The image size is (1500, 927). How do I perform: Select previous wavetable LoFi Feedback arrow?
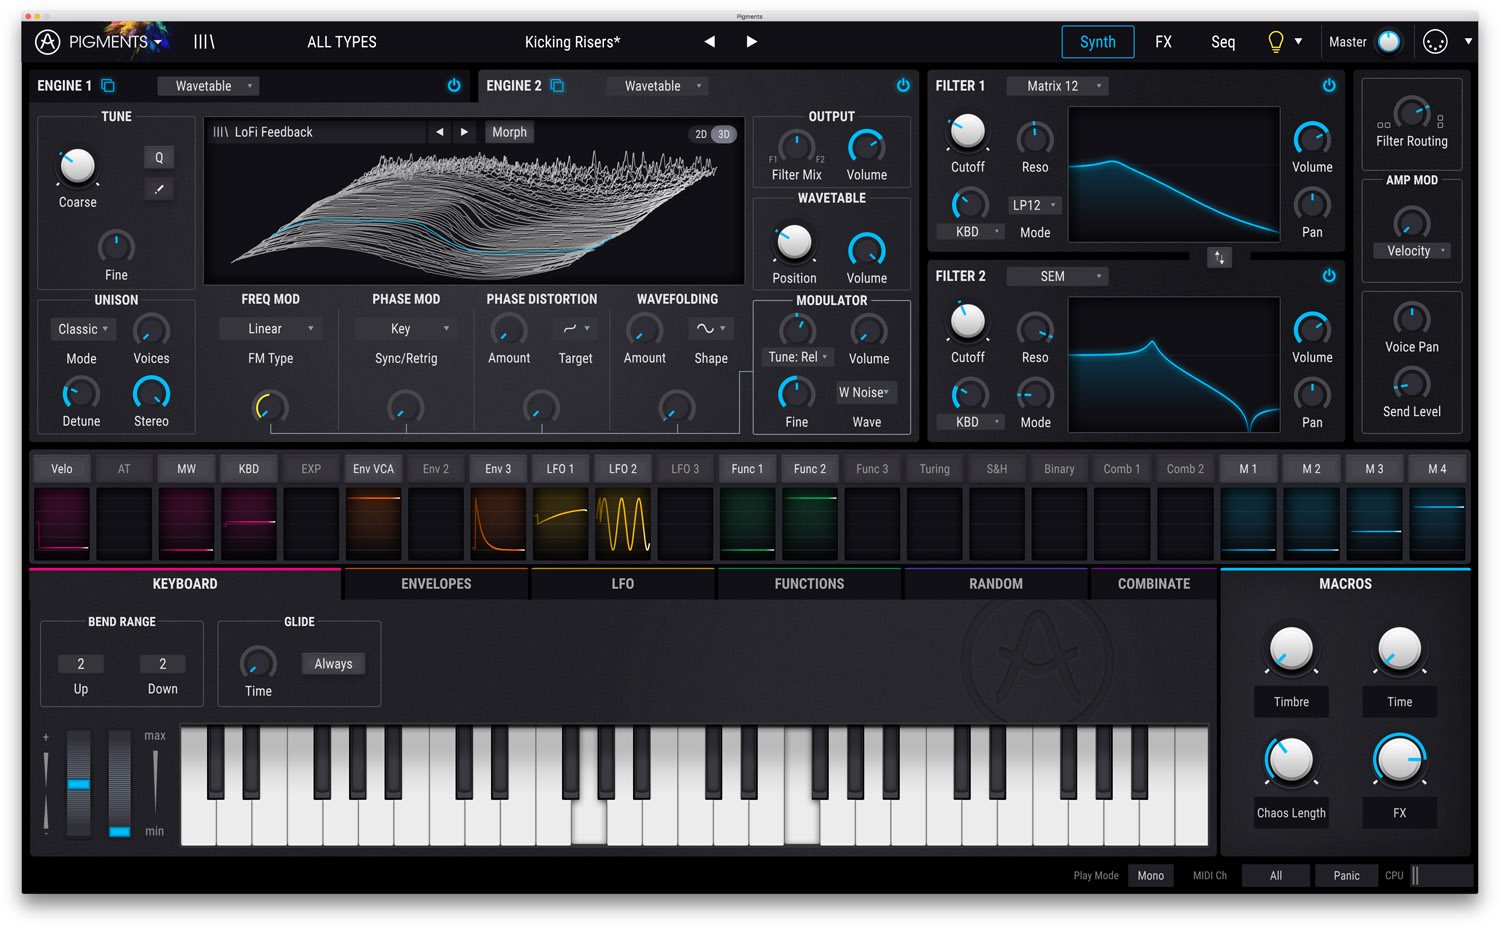(x=439, y=132)
